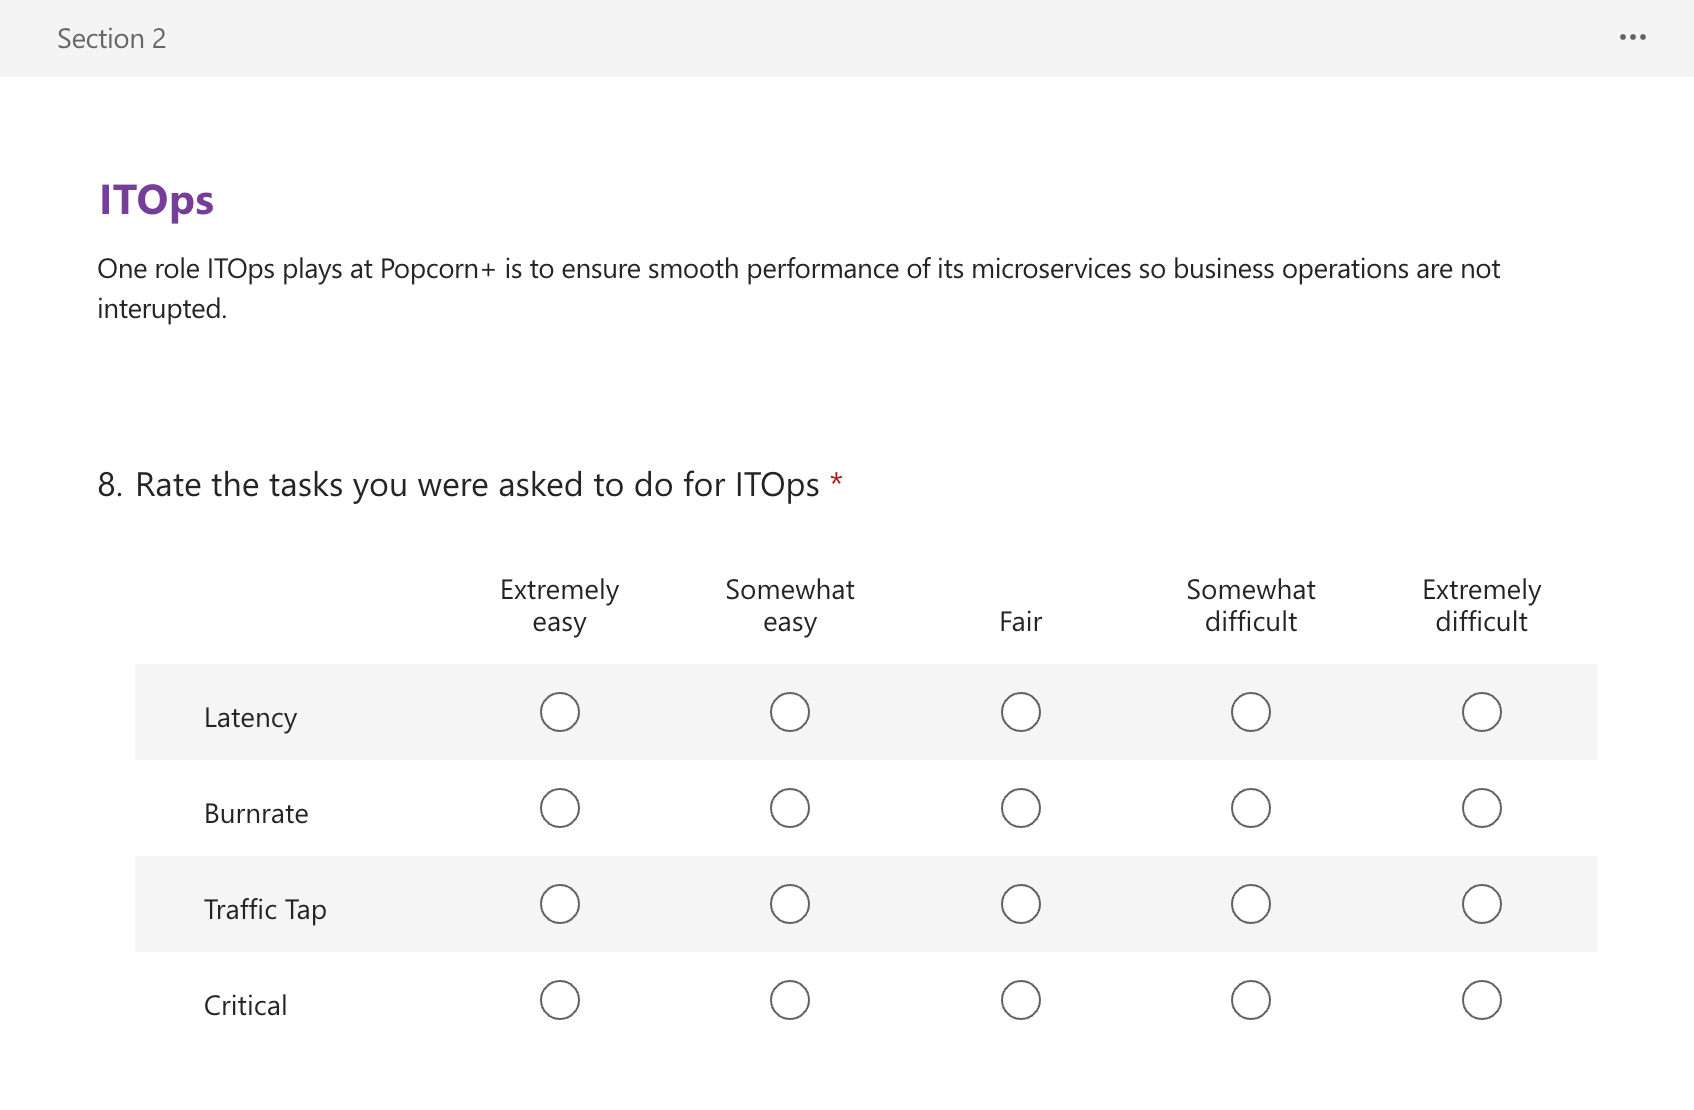Viewport: 1694px width, 1110px height.
Task: Mark Traffic Tap as Somewhat difficult
Action: coord(1250,904)
